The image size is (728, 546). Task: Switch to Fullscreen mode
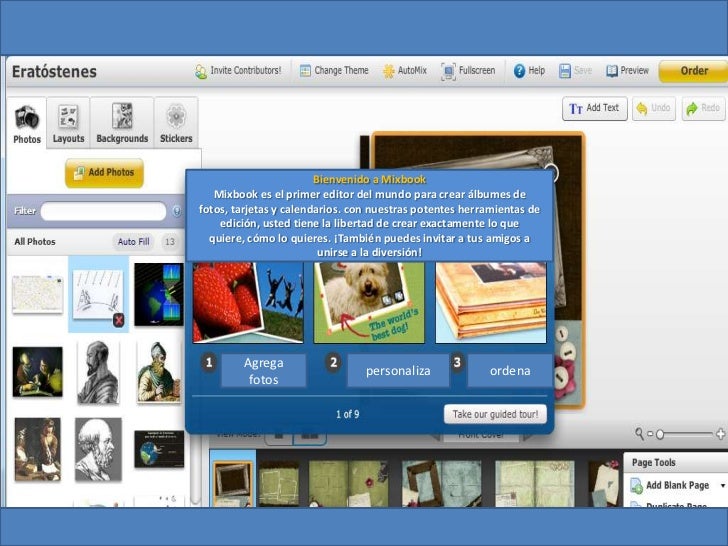coord(468,71)
